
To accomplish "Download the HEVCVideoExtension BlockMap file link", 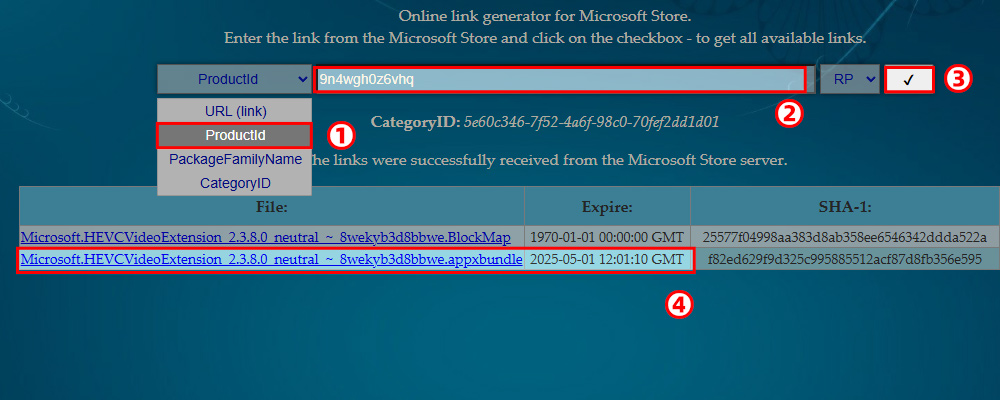I will click(x=266, y=237).
